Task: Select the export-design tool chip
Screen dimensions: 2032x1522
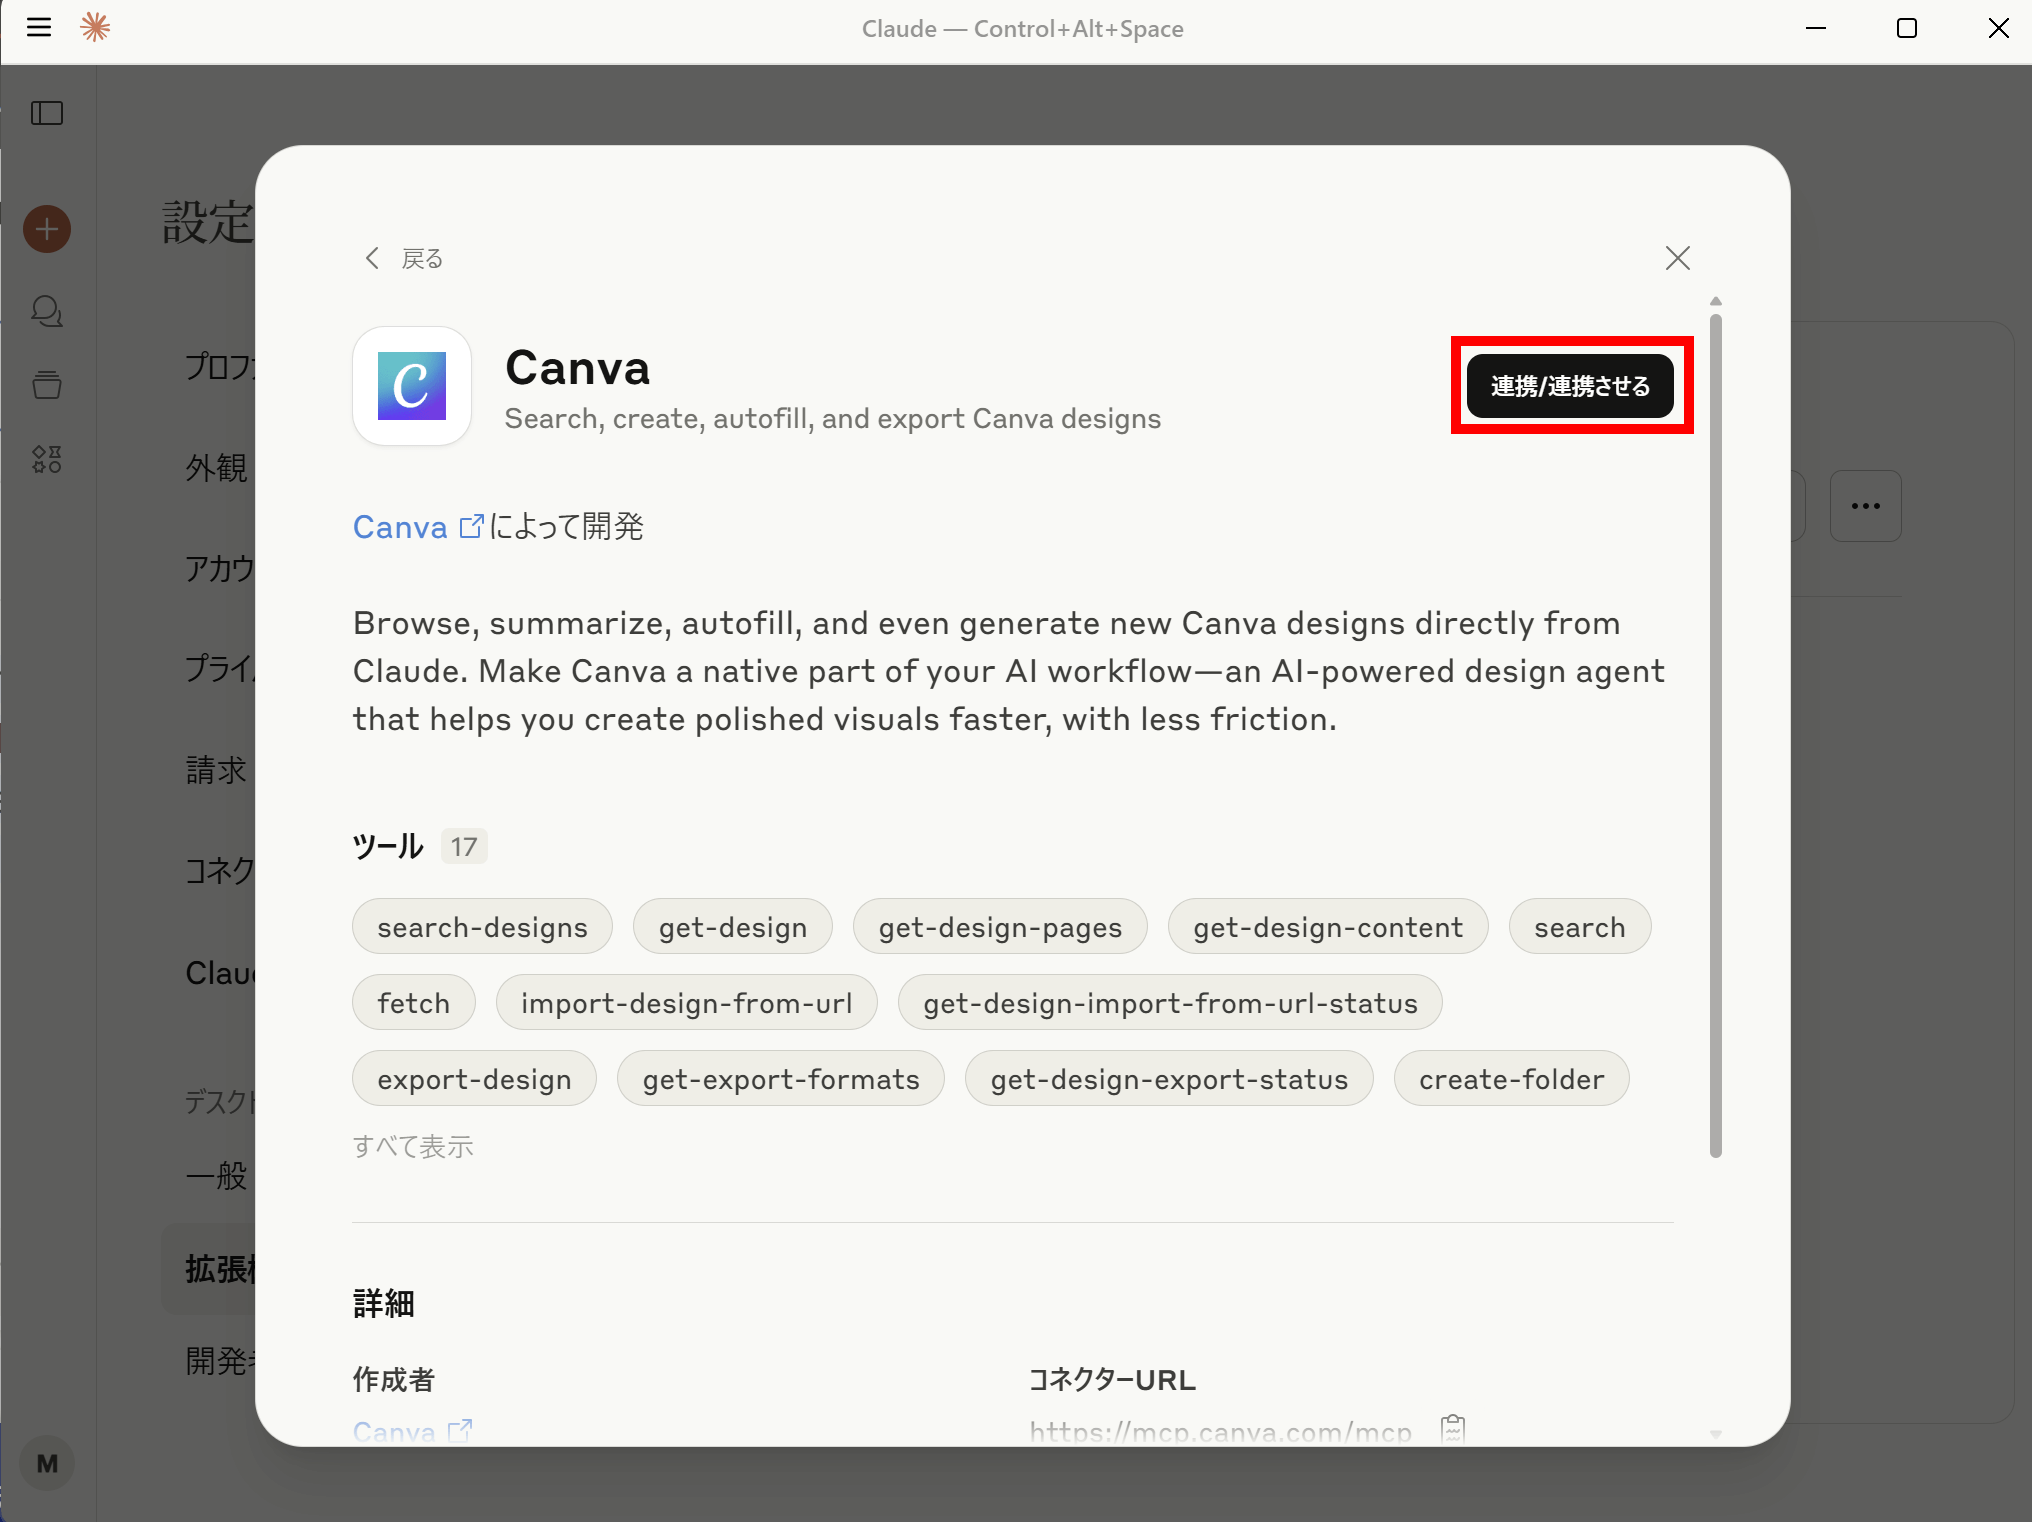Action: (474, 1079)
